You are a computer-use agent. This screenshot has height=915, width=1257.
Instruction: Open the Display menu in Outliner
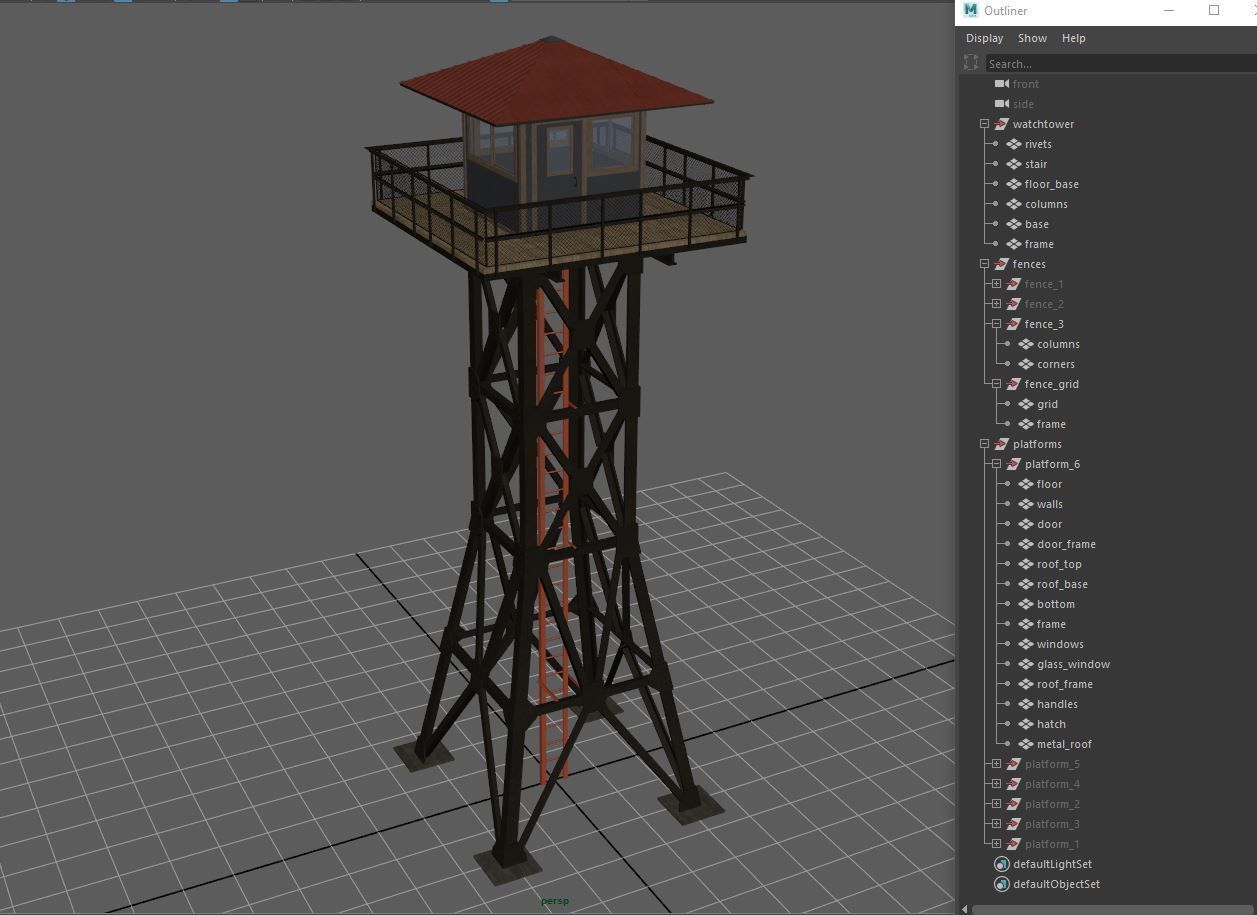pos(984,38)
